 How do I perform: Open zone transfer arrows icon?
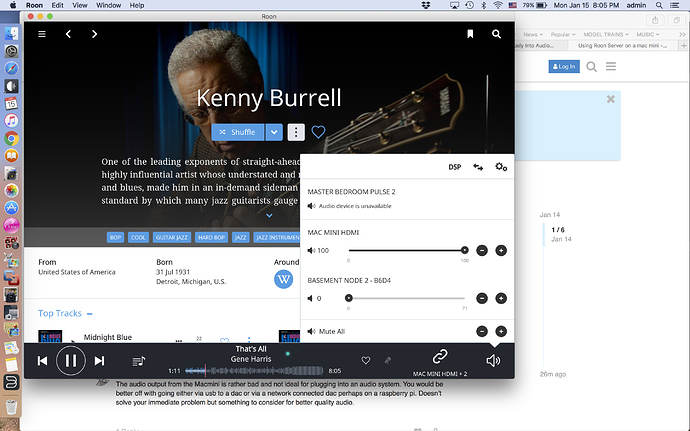click(x=478, y=167)
